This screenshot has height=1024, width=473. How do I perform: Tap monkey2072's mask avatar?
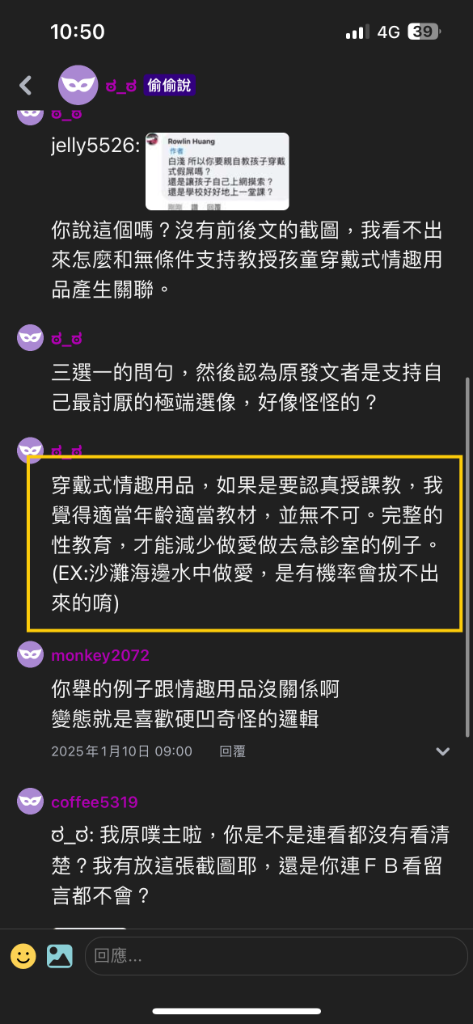click(x=30, y=654)
